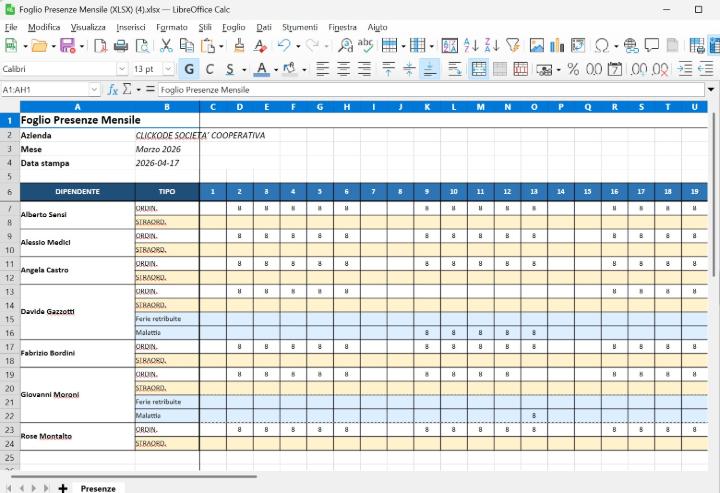Click the AutoFilter funnel icon
The height and width of the screenshot is (493, 720).
pos(513,45)
